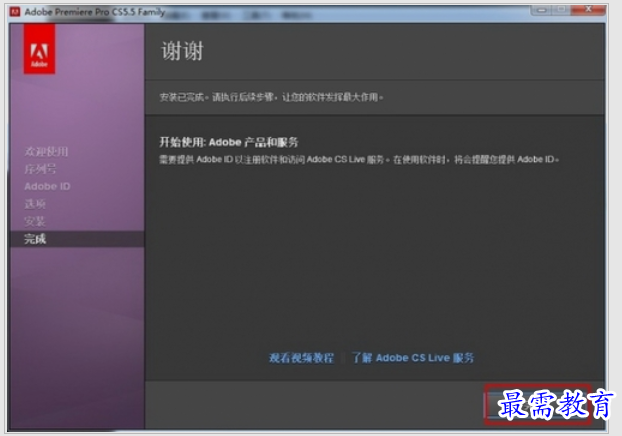Screen dimensions: 622x436
Task: Select the 序列号 step in sidebar
Action: (x=40, y=169)
